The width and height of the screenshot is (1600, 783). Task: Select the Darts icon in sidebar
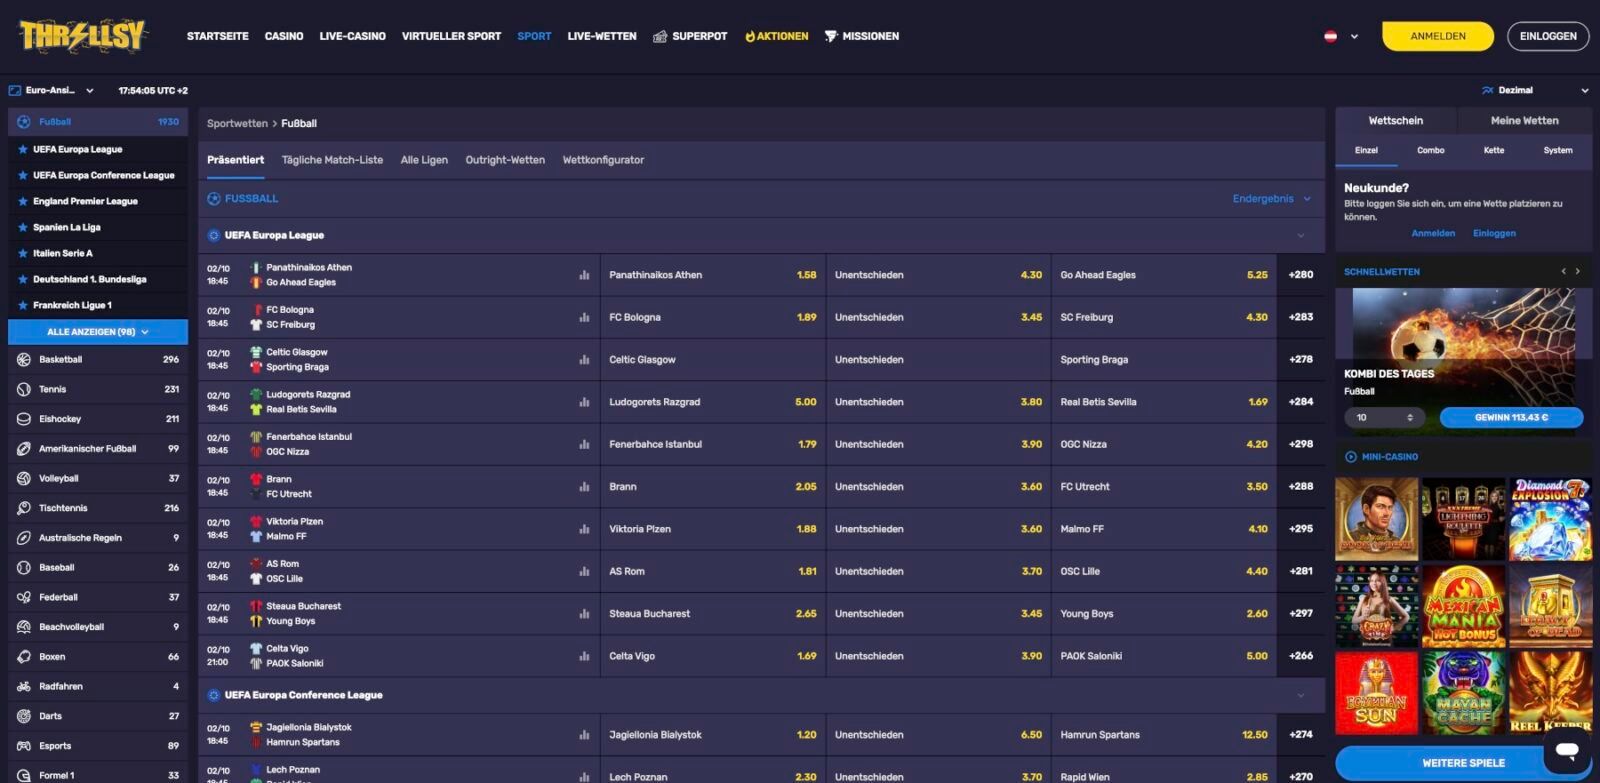pyautogui.click(x=24, y=717)
